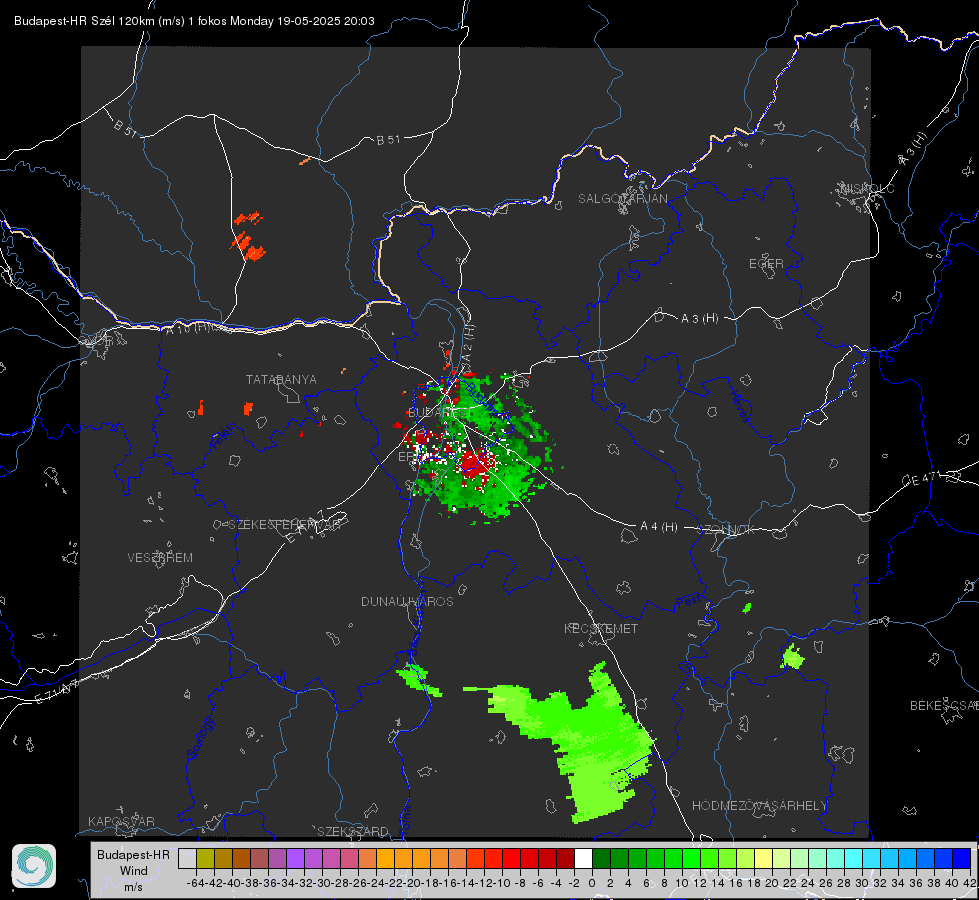Image resolution: width=979 pixels, height=900 pixels.
Task: Click the KAPOSVÁR city label
Action: 121,821
